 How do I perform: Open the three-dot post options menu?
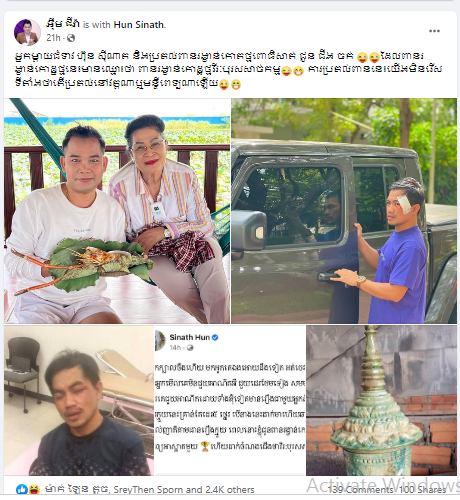click(x=434, y=31)
